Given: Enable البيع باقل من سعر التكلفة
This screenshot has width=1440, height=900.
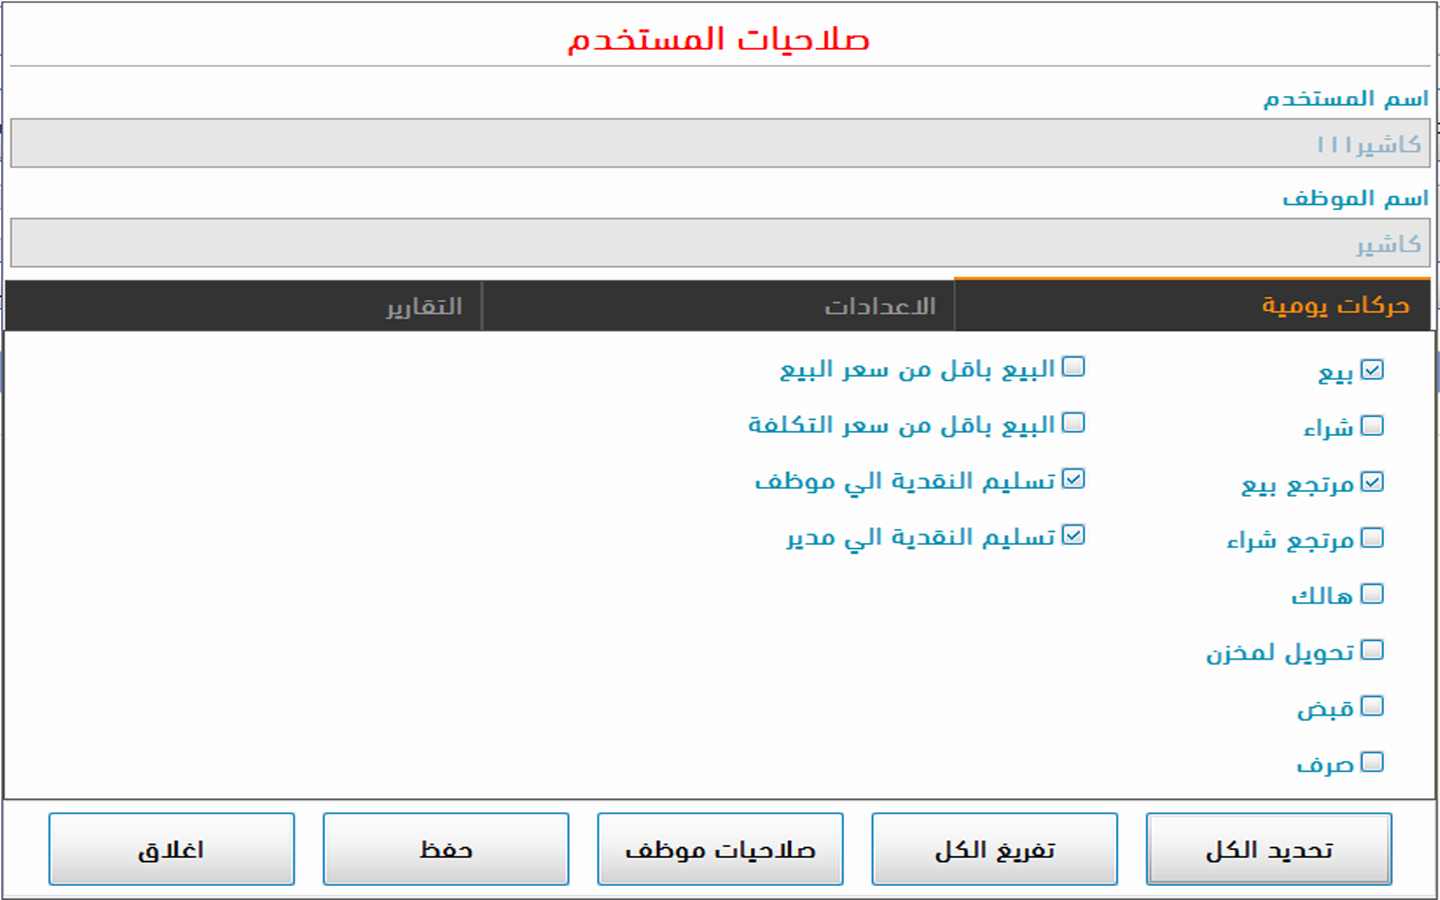Looking at the screenshot, I should [x=1073, y=423].
